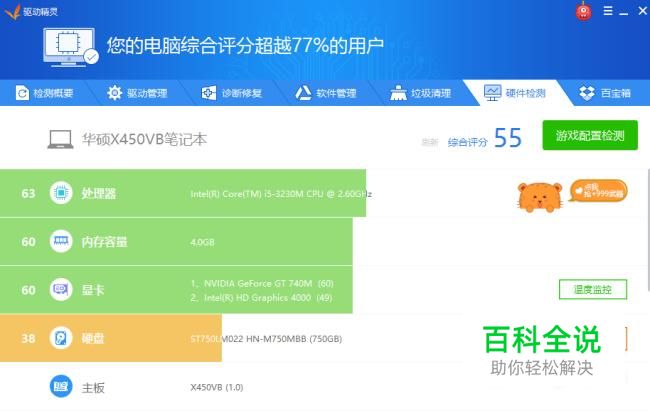The height and width of the screenshot is (411, 650).
Task: Click the 主板 label
Action: click(93, 388)
